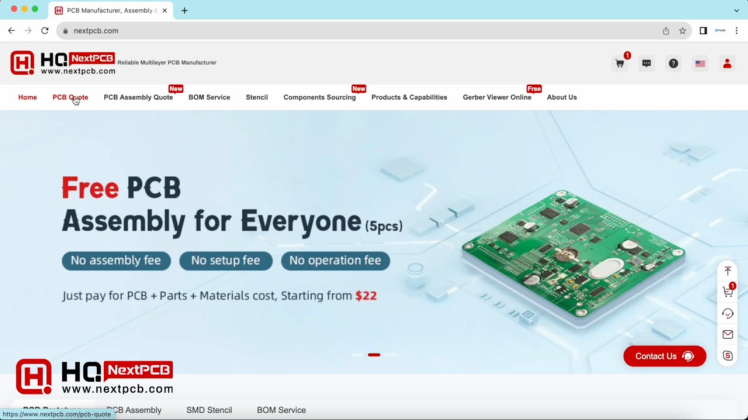
Task: Click the $22 starting price text
Action: coord(366,296)
